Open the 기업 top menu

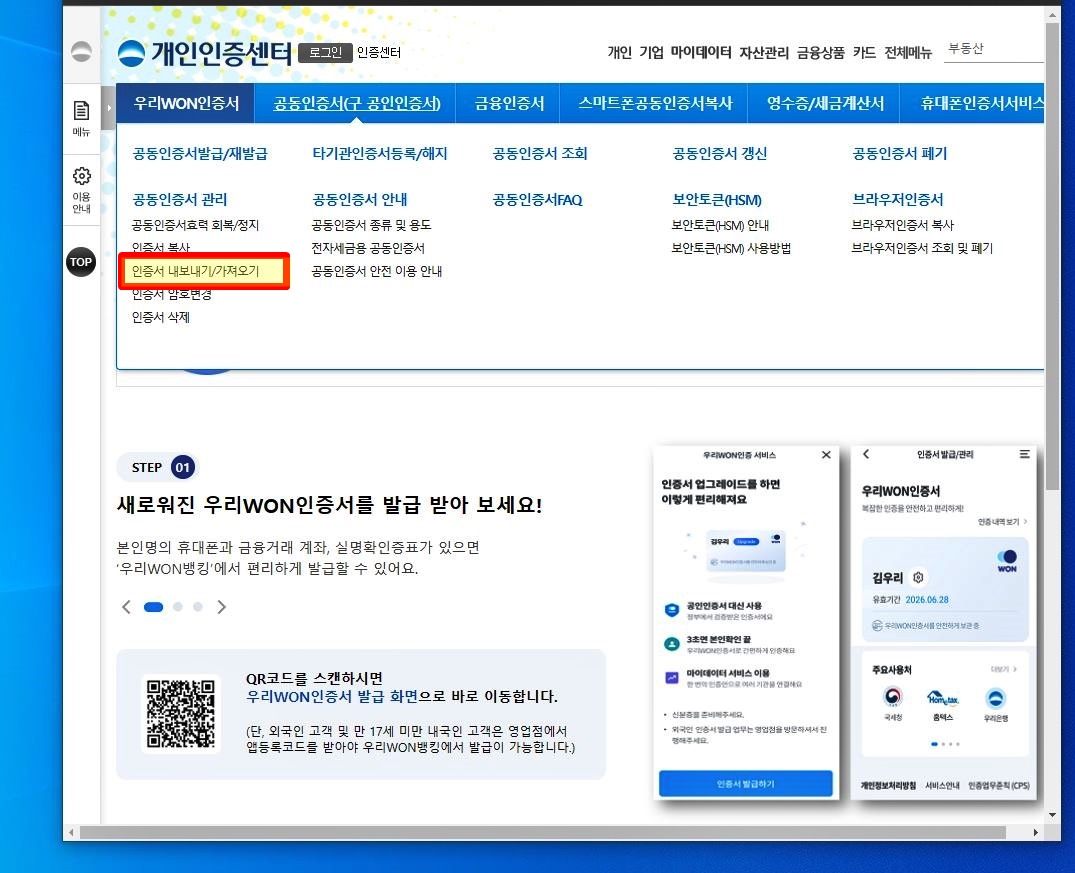(x=651, y=53)
